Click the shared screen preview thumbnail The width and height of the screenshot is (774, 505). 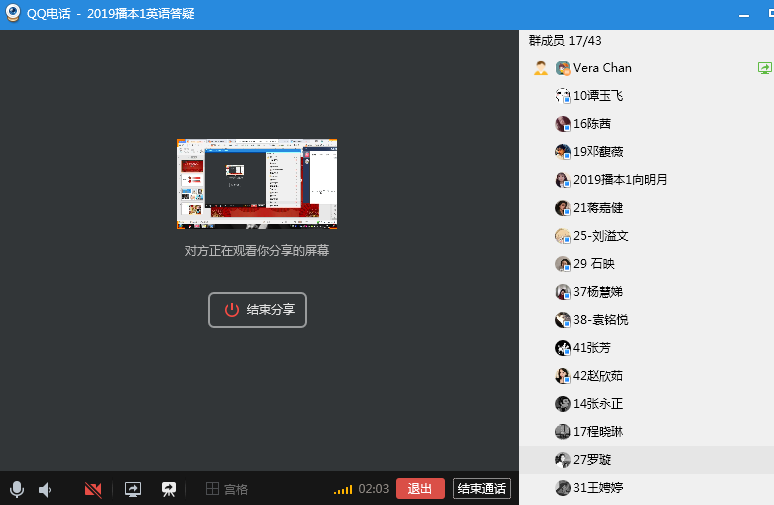tap(257, 184)
